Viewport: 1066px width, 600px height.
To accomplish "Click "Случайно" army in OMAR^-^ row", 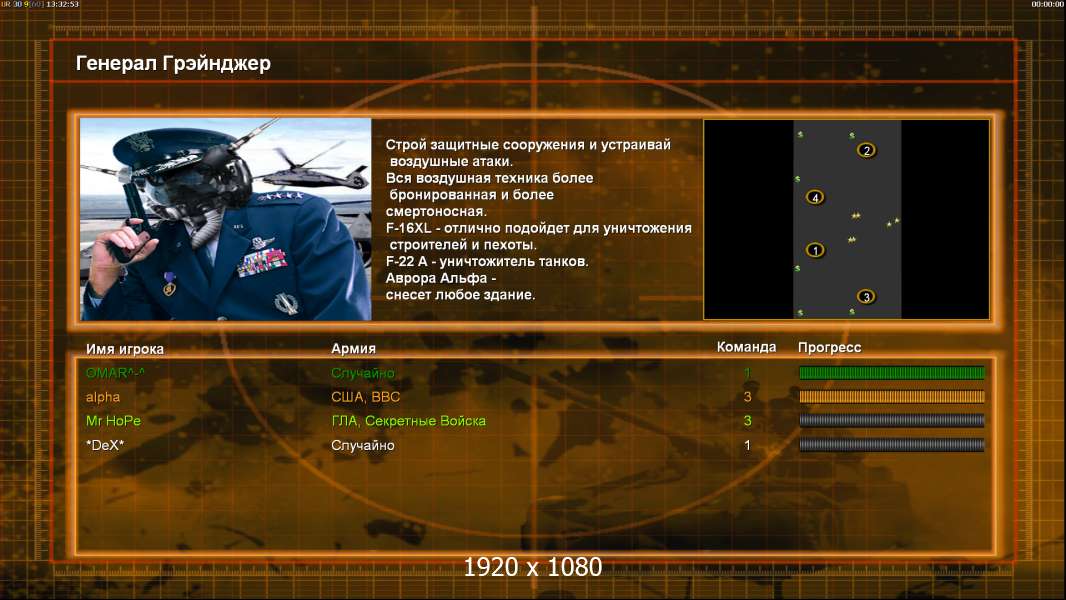I will [x=362, y=372].
